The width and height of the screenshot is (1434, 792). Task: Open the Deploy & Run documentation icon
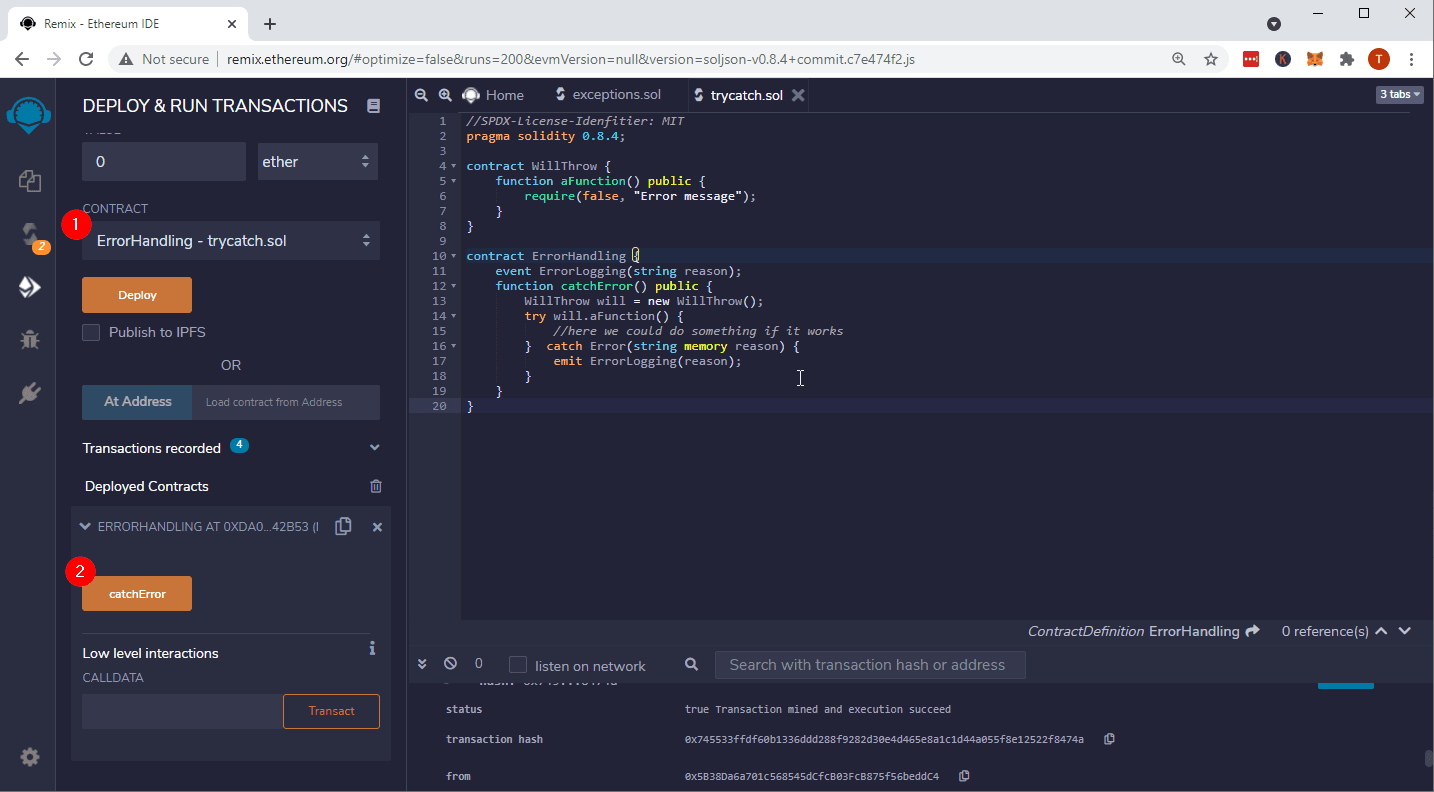point(373,106)
